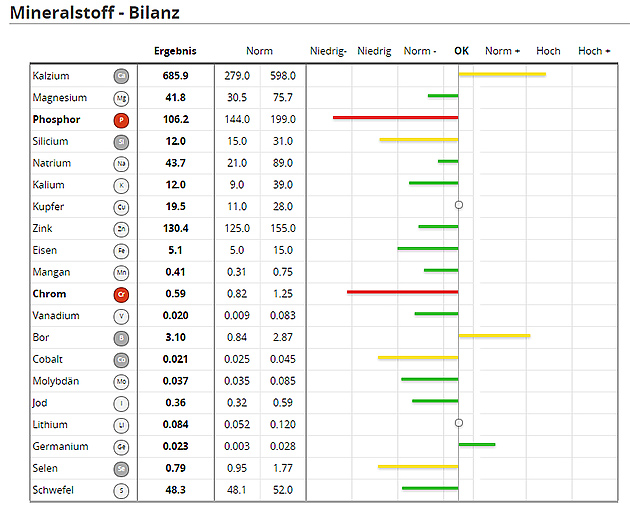
Task: Select the Magnesium Mg element icon
Action: [x=121, y=98]
